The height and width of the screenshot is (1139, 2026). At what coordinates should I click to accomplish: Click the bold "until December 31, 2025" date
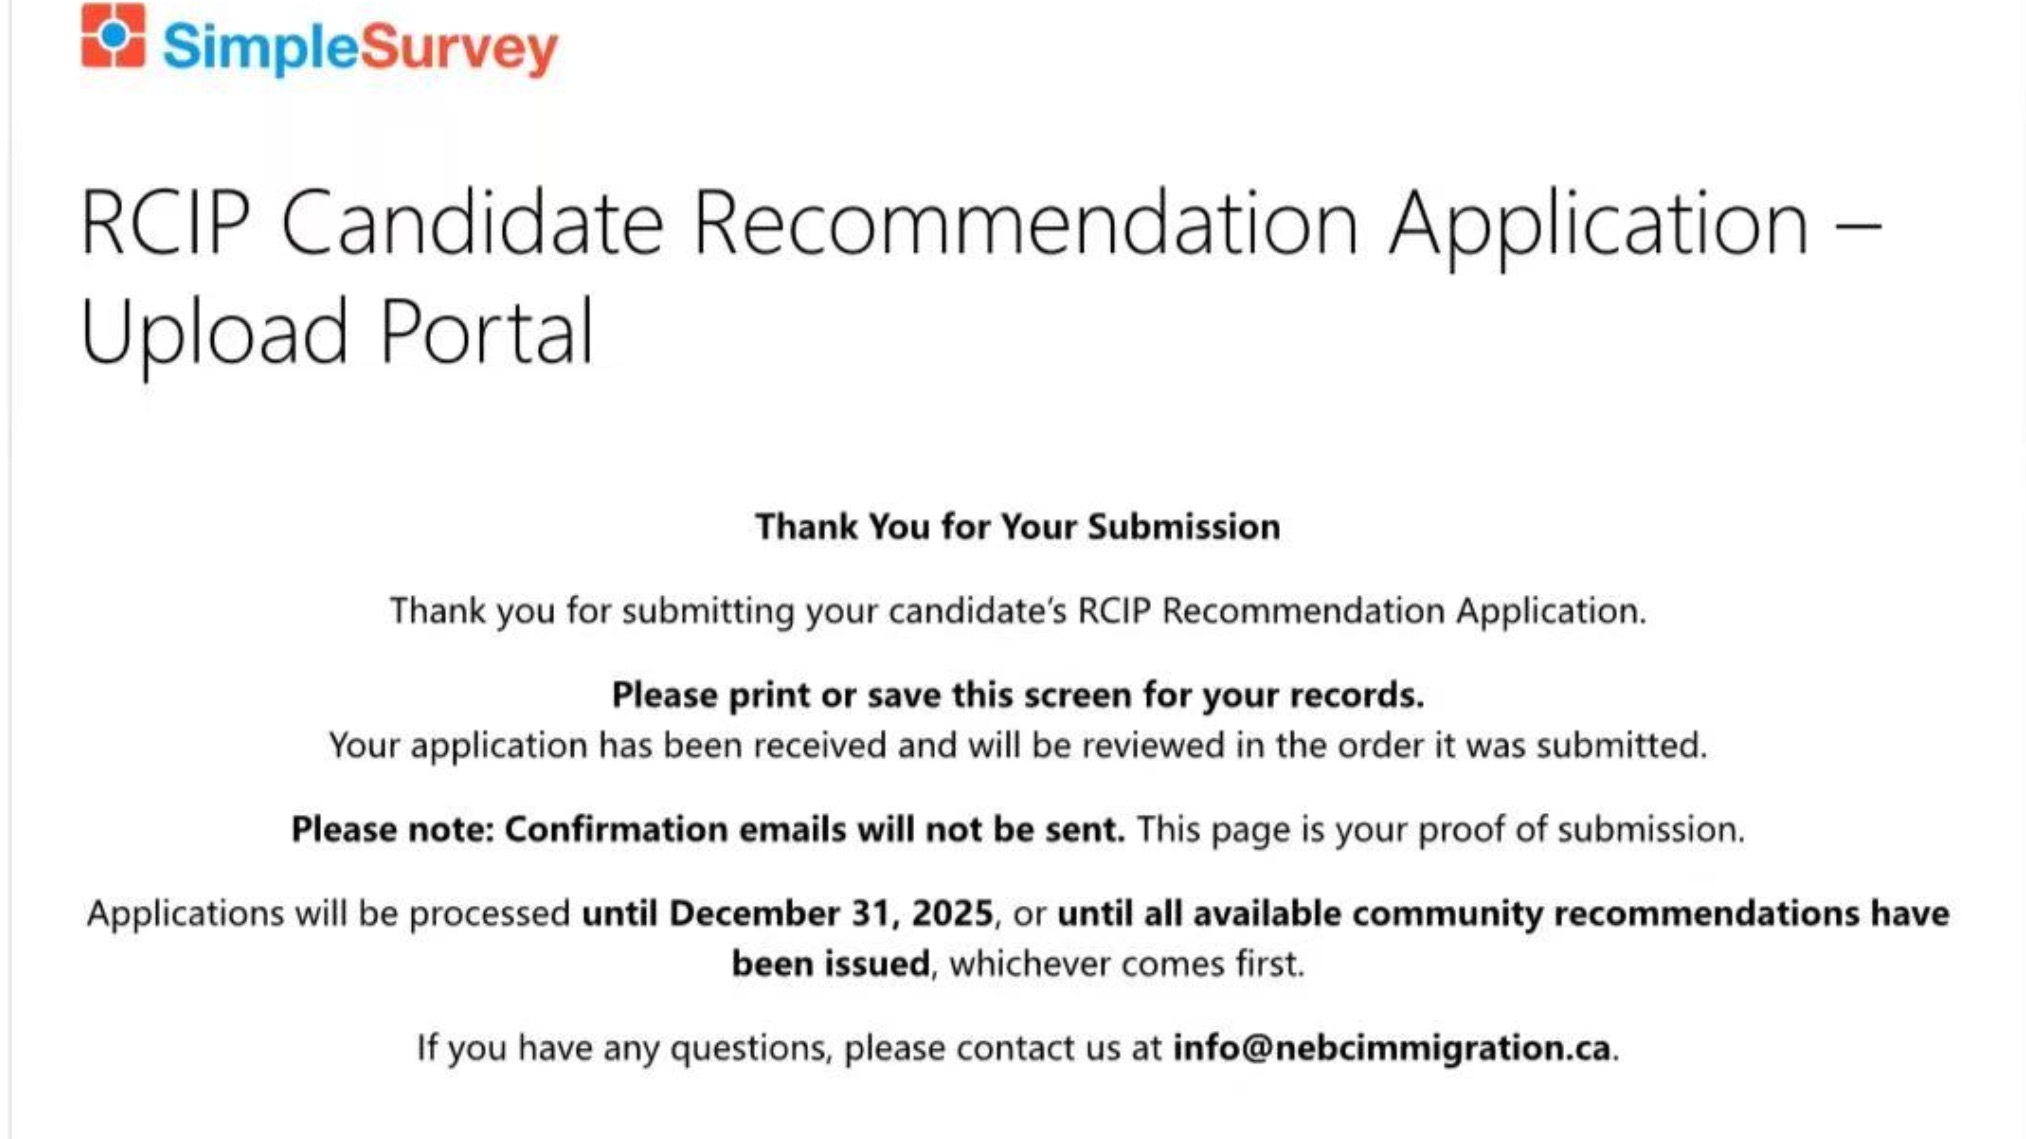[x=787, y=914]
